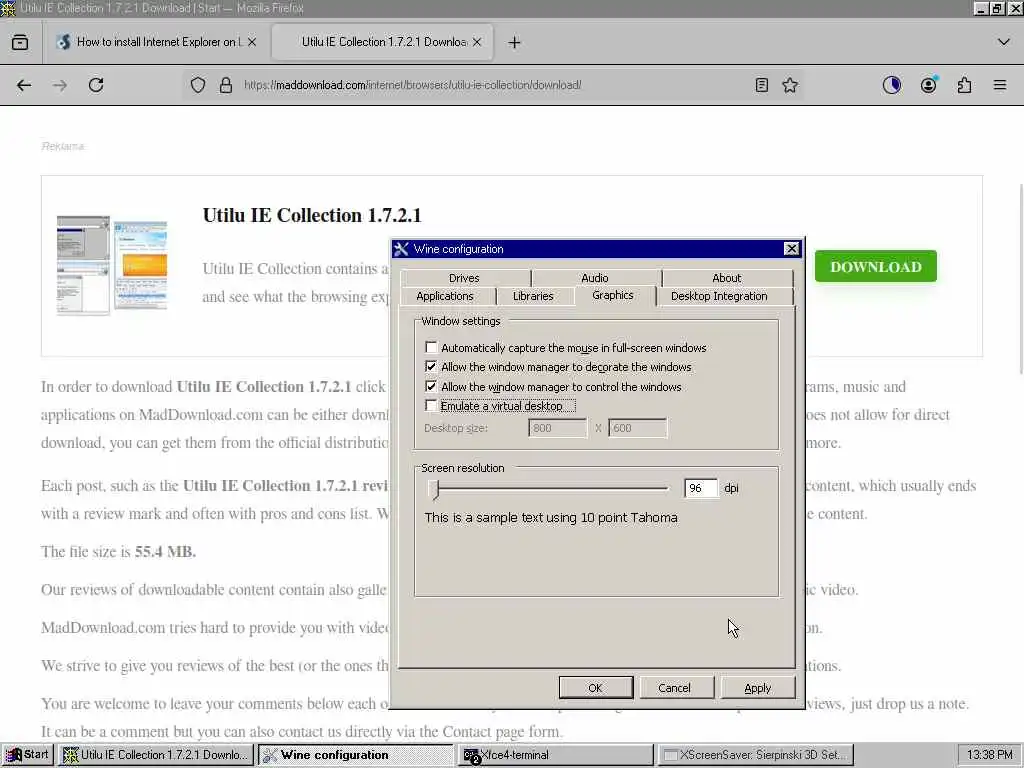Image resolution: width=1024 pixels, height=768 pixels.
Task: Select Utilu IE Collection taskbar button
Action: (156, 755)
